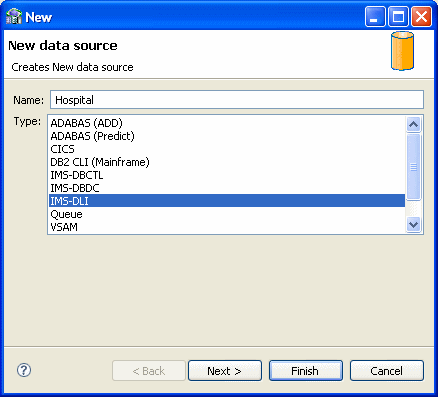Select IMS-DBDC data source type
The image size is (438, 397).
(227, 188)
